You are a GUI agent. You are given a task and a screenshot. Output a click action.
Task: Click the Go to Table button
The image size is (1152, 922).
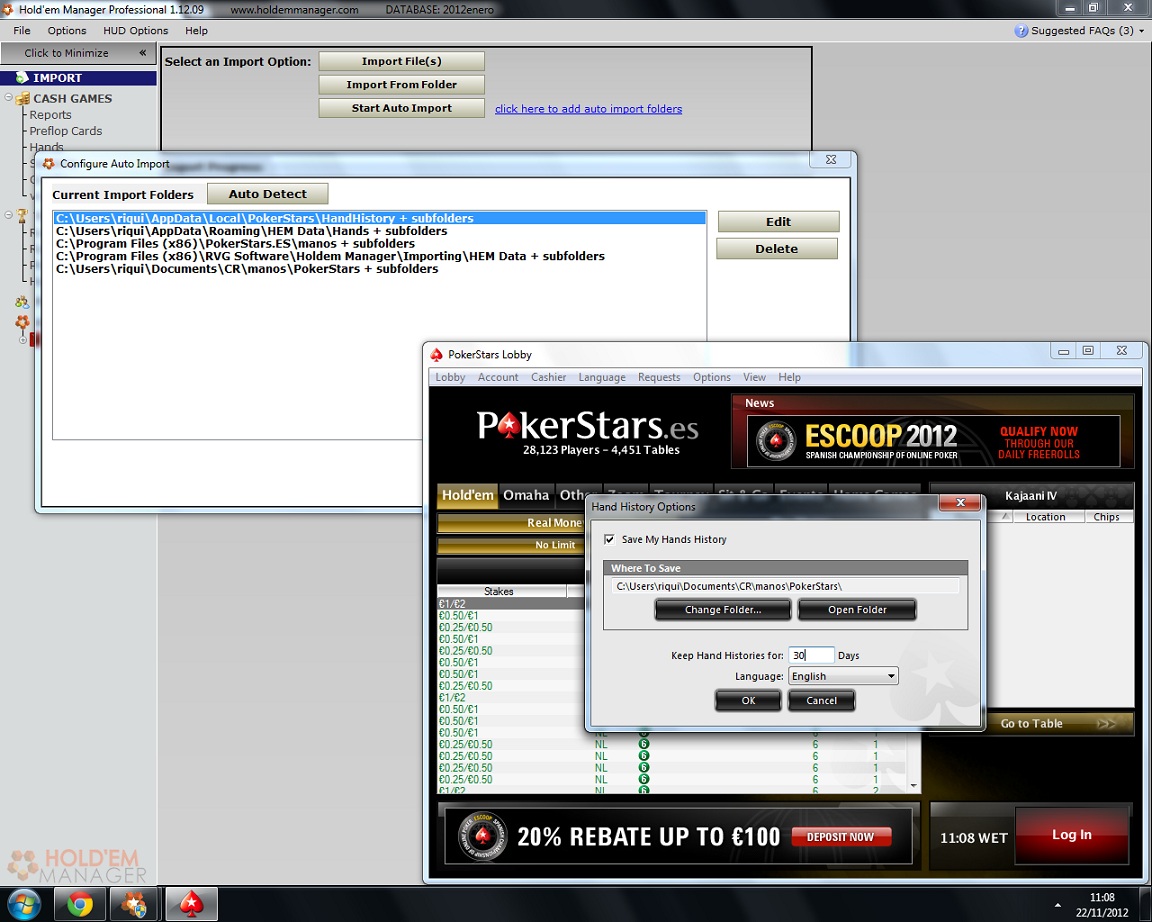[1031, 724]
